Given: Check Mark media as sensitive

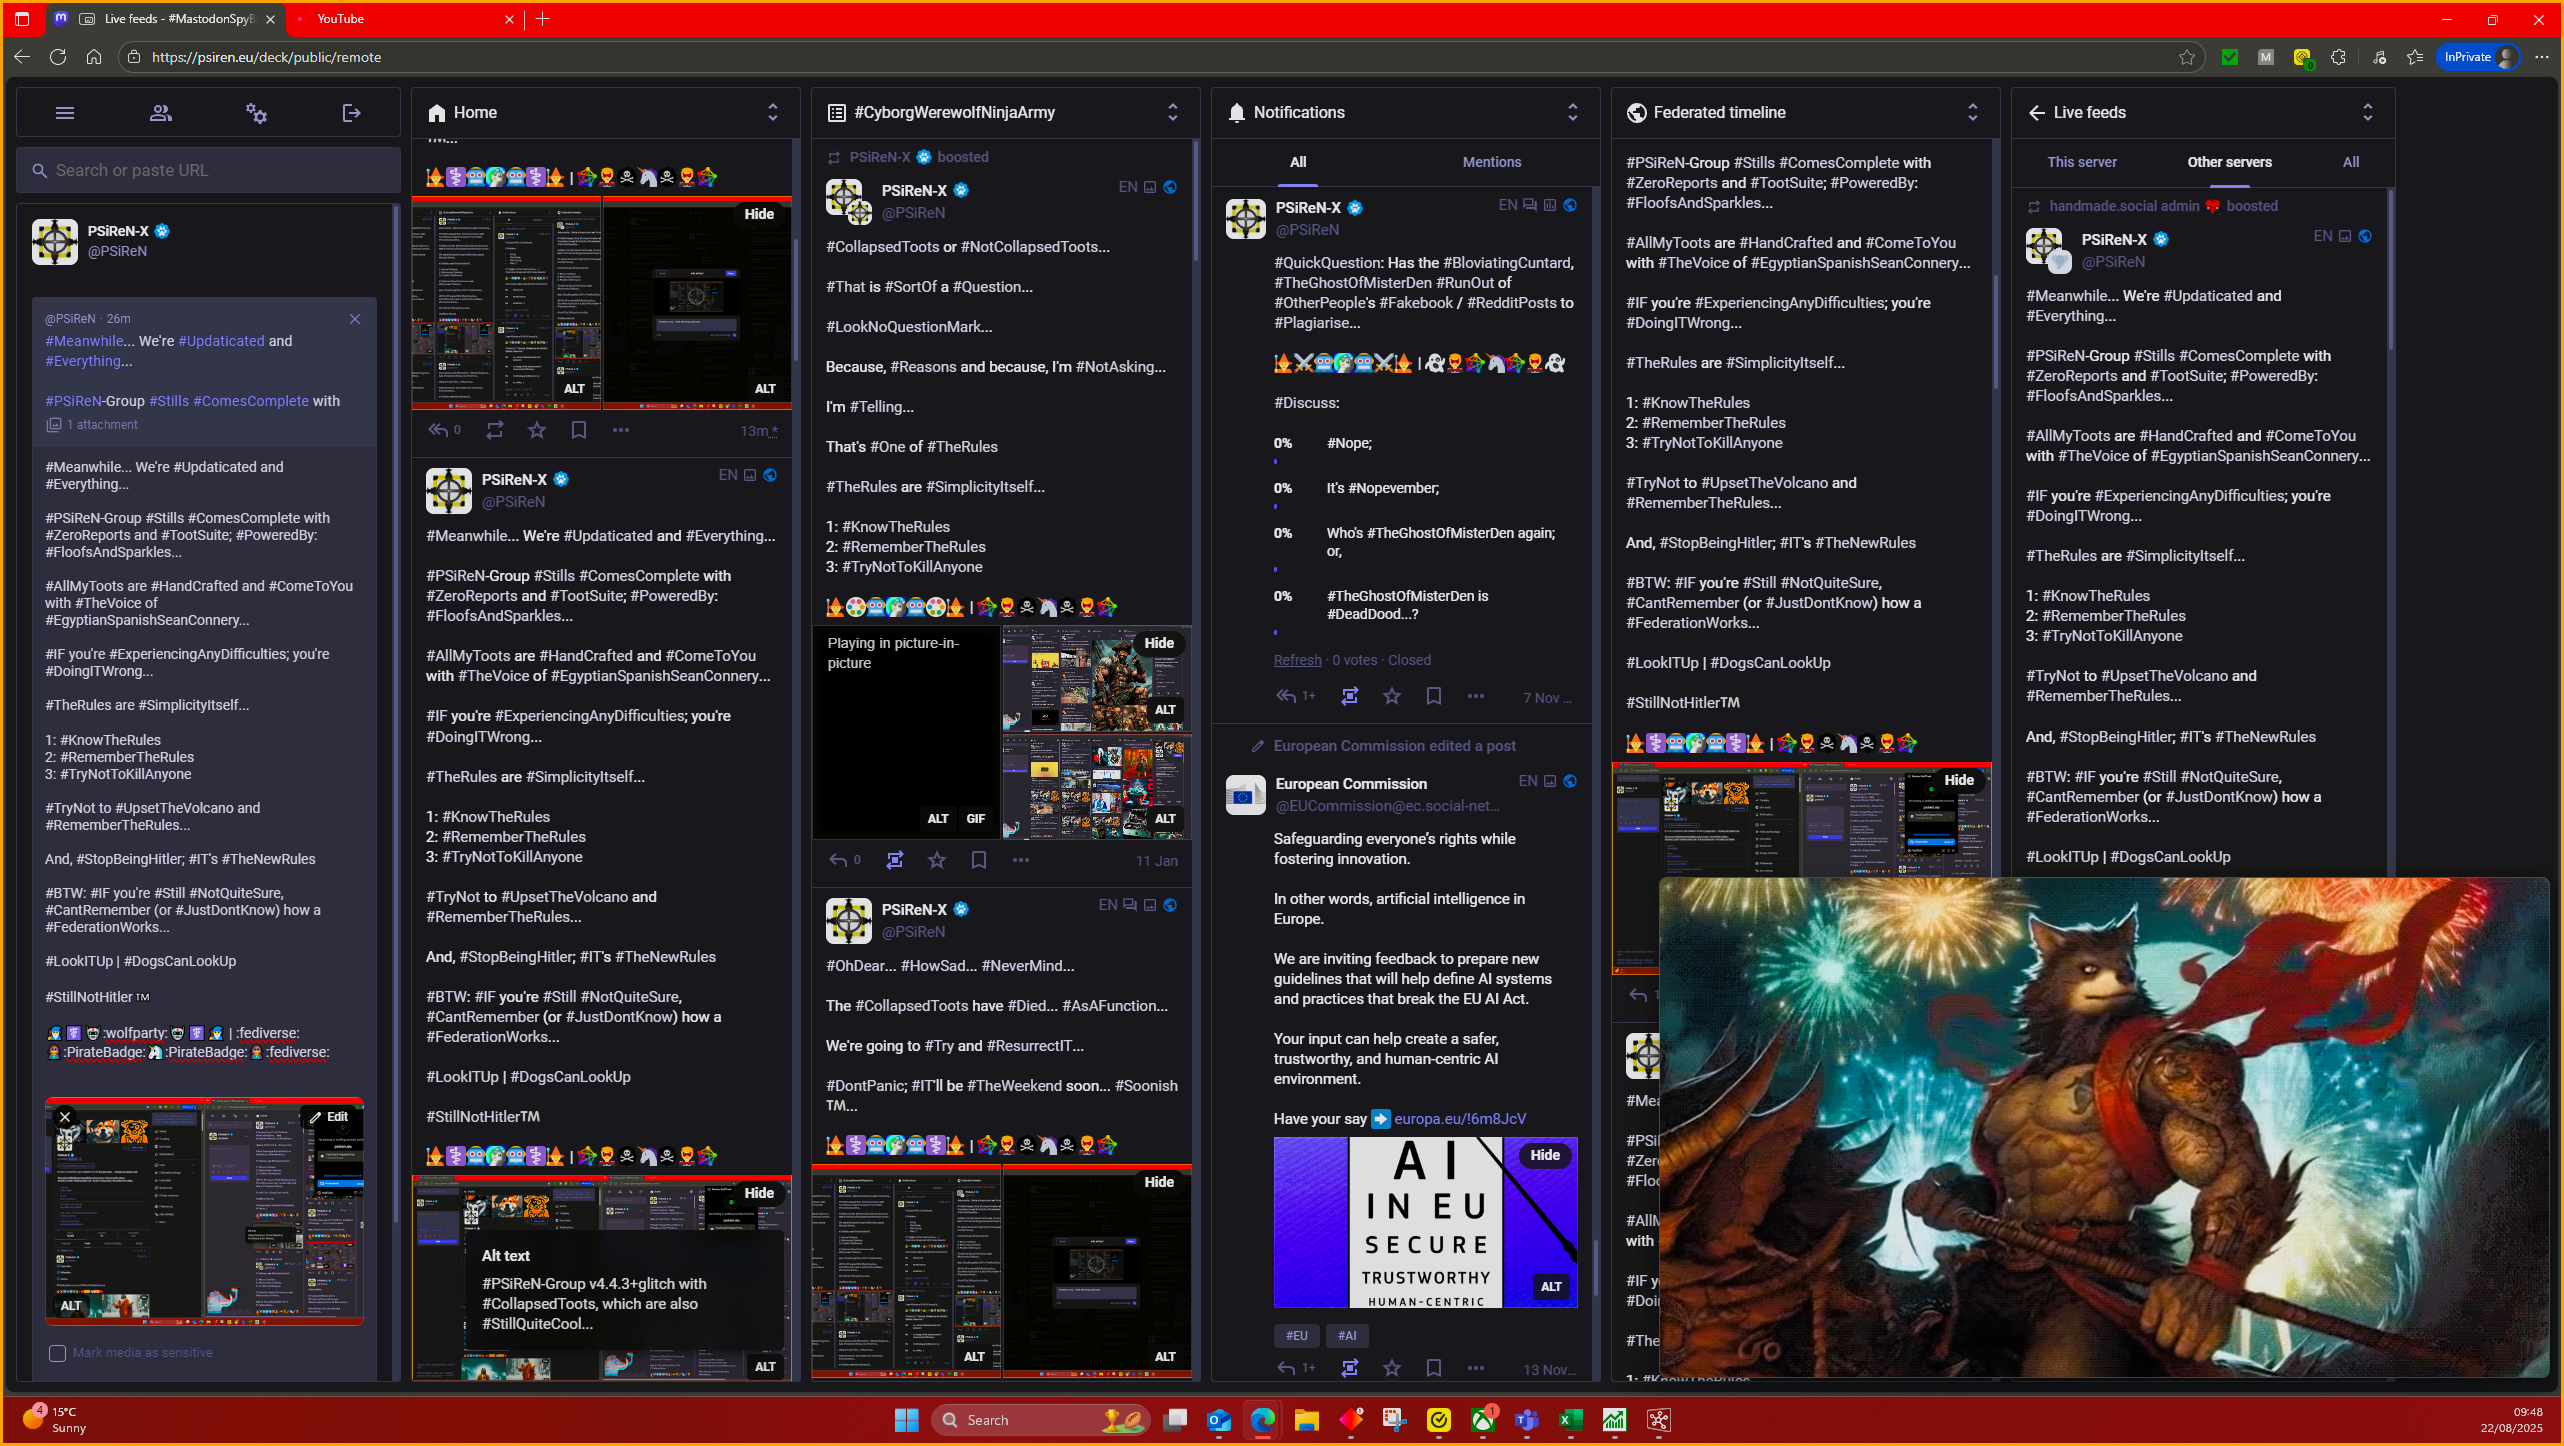Looking at the screenshot, I should tap(58, 1353).
